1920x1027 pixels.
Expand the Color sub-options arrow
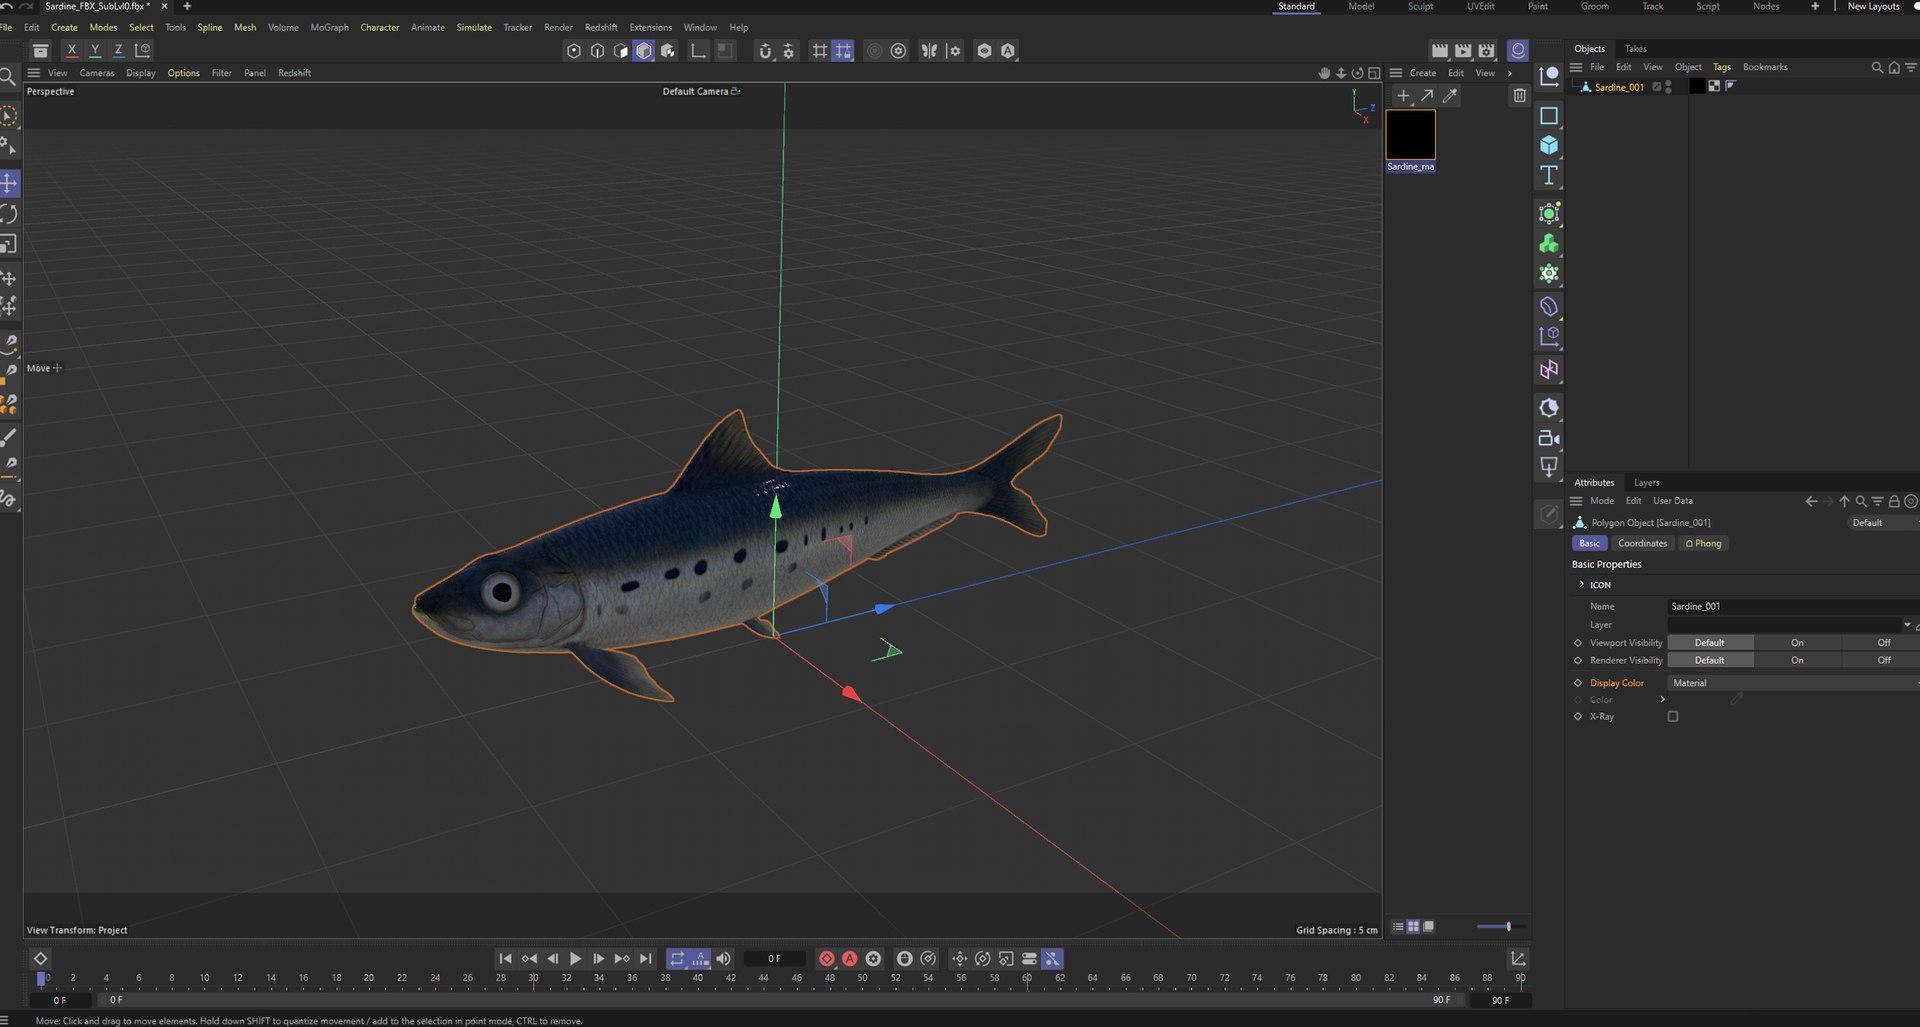click(x=1662, y=699)
